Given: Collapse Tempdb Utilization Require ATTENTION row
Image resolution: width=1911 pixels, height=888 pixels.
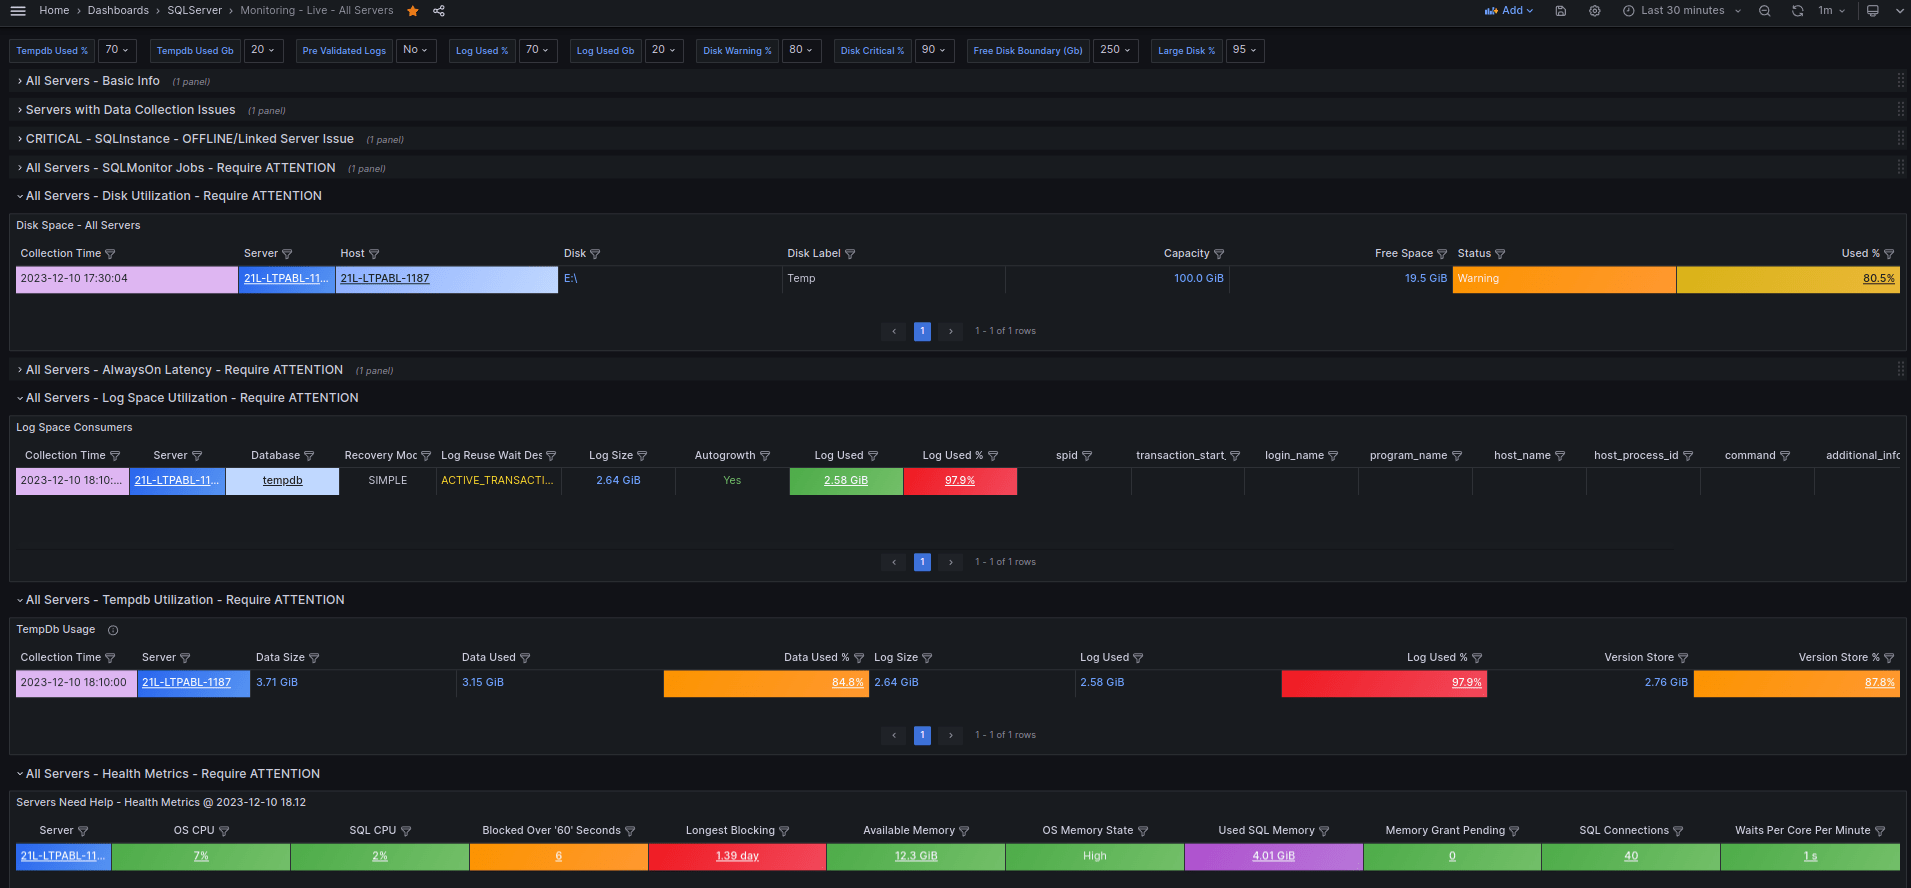Looking at the screenshot, I should coord(184,600).
